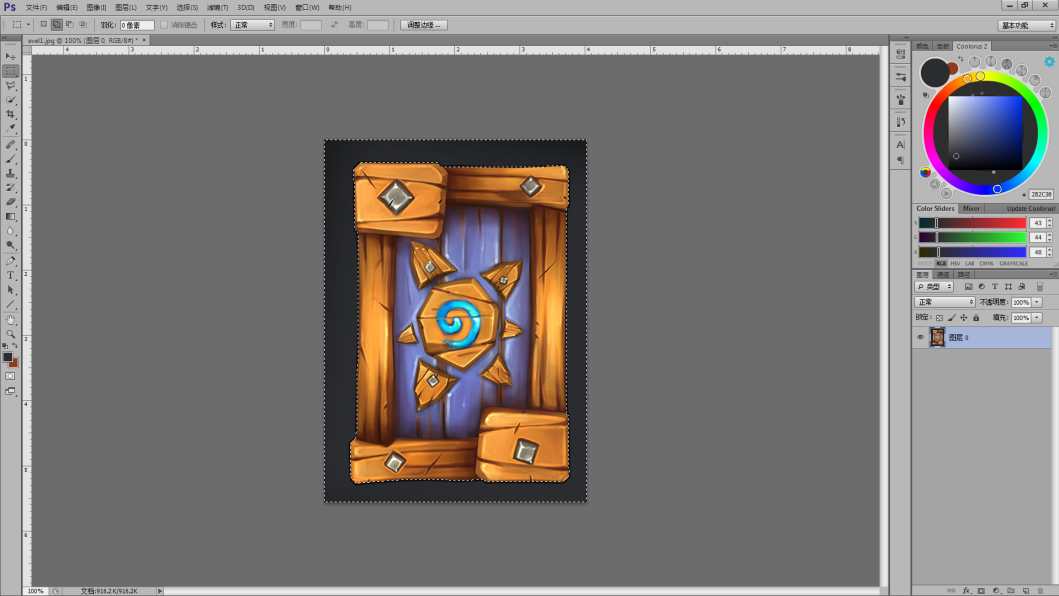The width and height of the screenshot is (1059, 596).
Task: Select the Pen tool
Action: point(10,261)
